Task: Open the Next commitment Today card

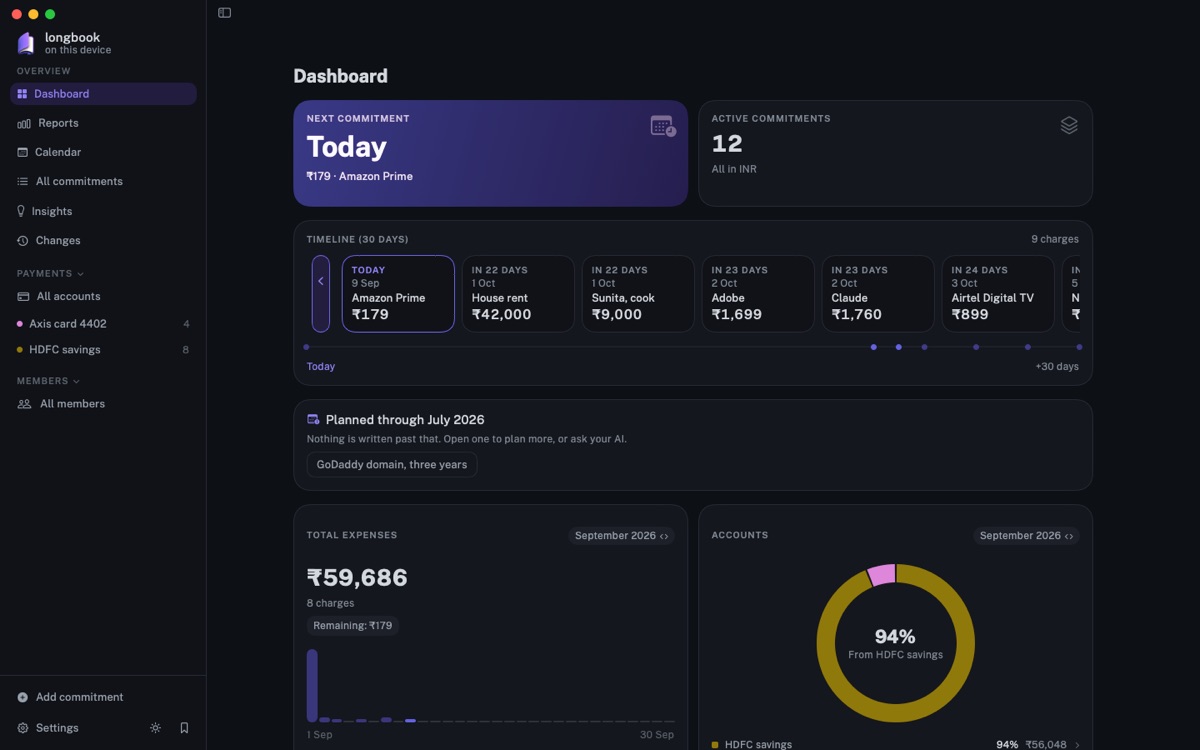Action: (x=490, y=153)
